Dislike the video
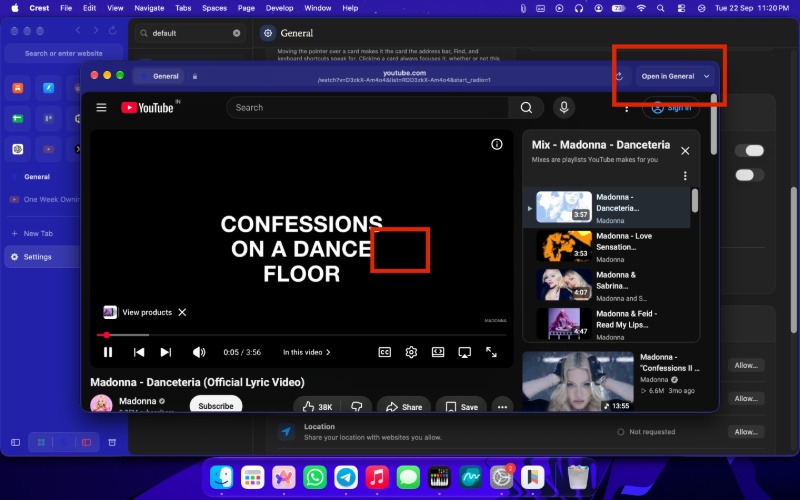This screenshot has height=500, width=800. click(356, 406)
